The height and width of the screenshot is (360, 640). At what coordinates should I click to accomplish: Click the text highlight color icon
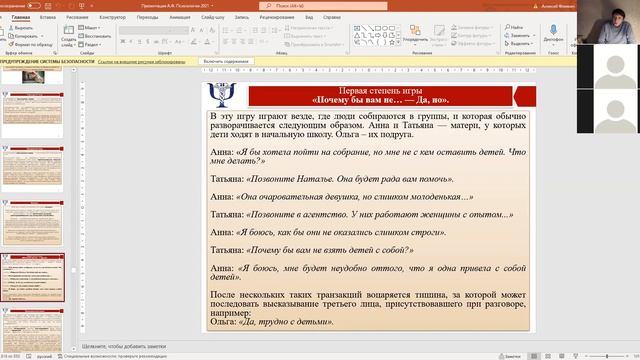194,42
